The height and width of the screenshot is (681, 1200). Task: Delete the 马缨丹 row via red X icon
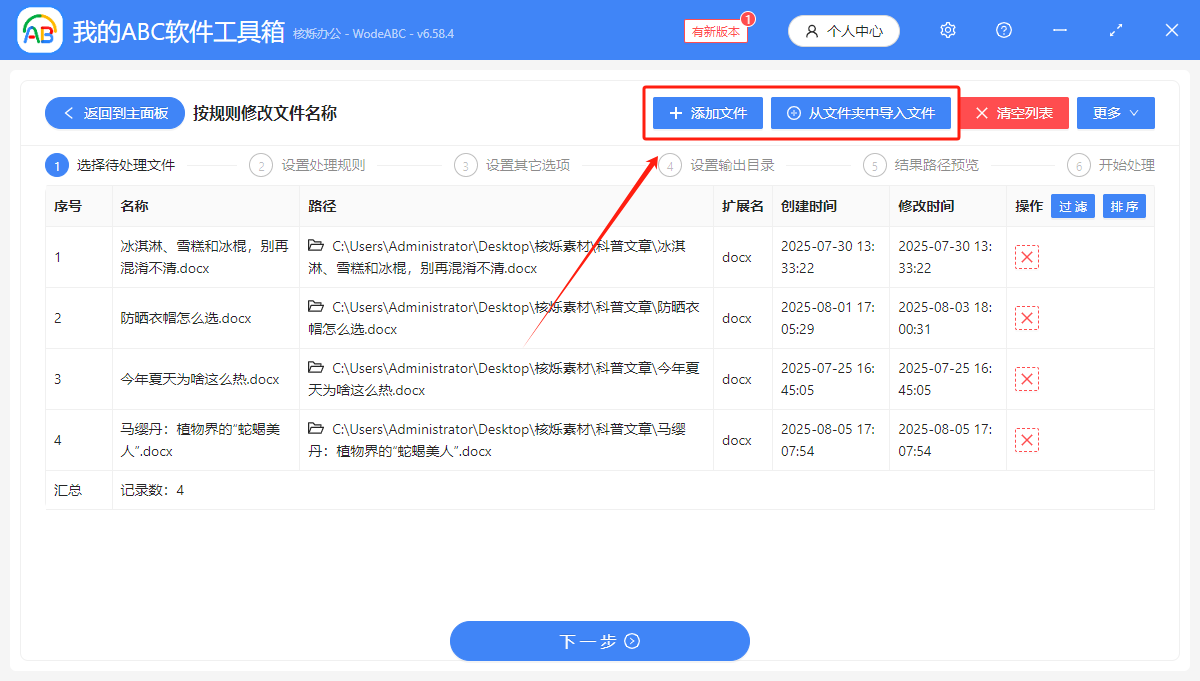1027,439
